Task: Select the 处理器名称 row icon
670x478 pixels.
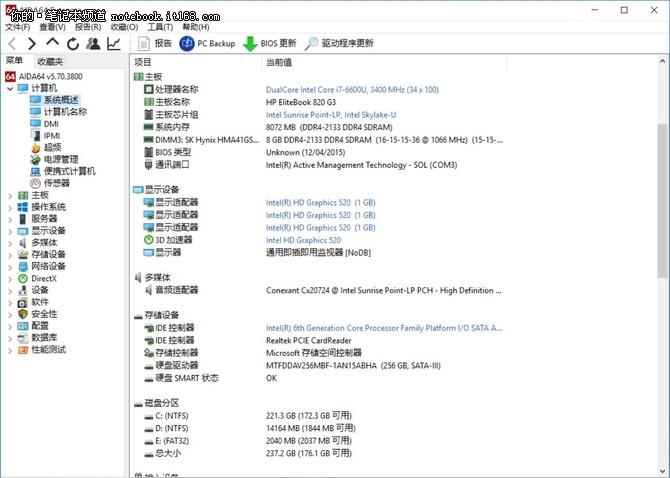Action: [149, 90]
